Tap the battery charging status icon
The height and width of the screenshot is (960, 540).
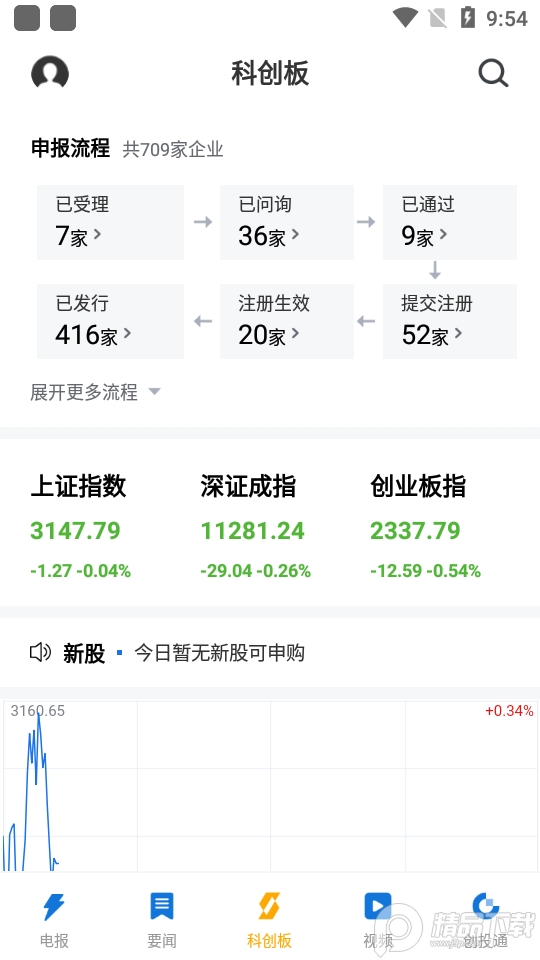coord(468,18)
